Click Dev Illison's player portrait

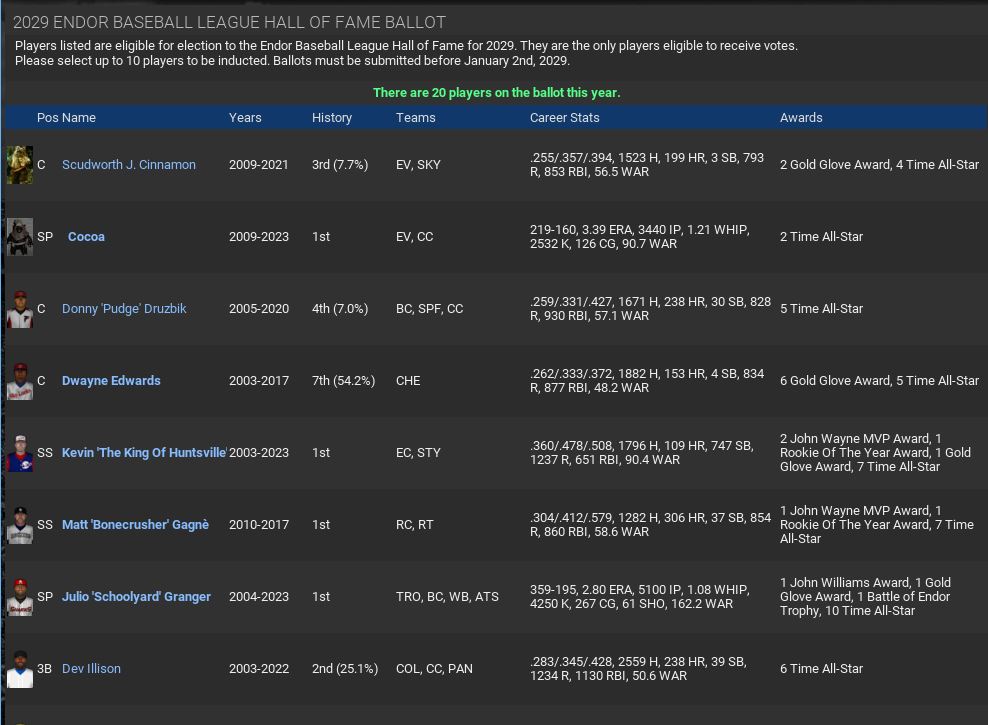(x=20, y=669)
